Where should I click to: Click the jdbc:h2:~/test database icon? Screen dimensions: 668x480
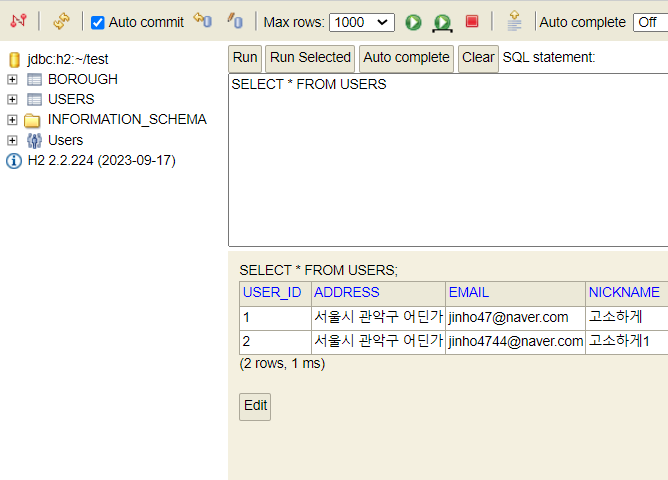point(14,60)
